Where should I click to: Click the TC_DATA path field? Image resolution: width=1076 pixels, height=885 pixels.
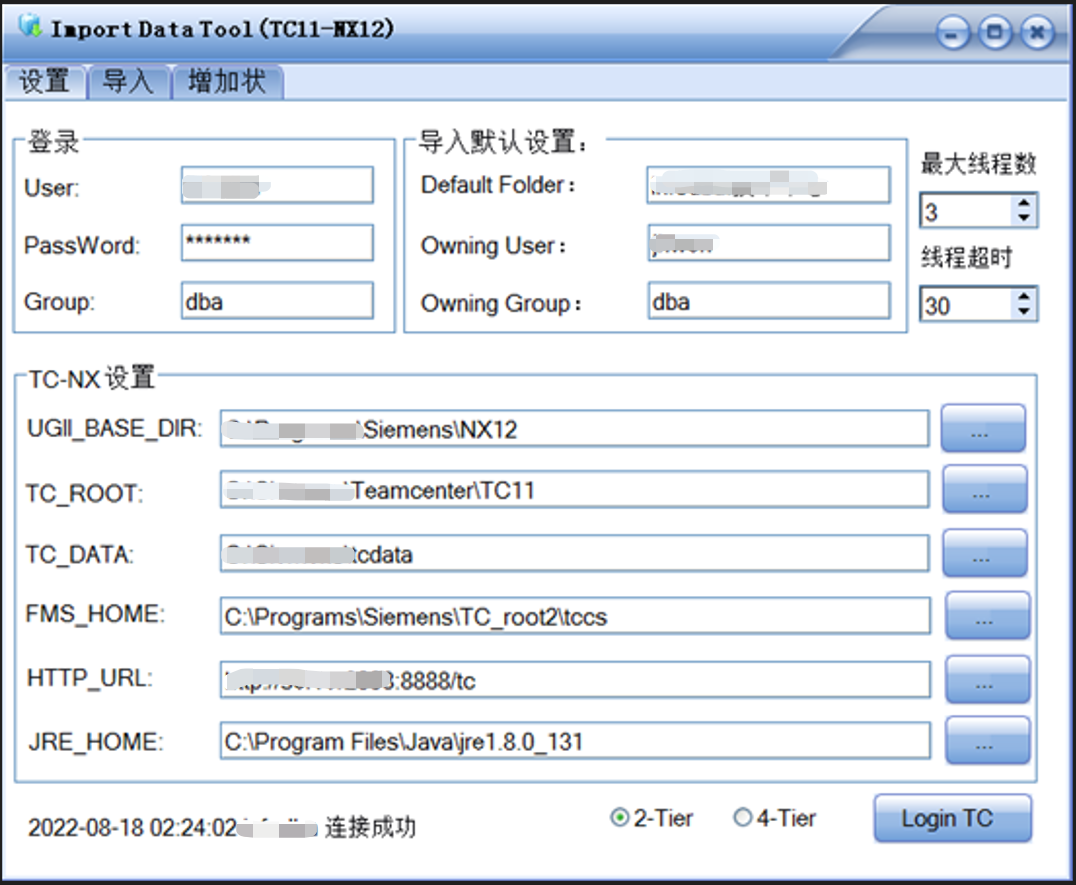coord(574,553)
